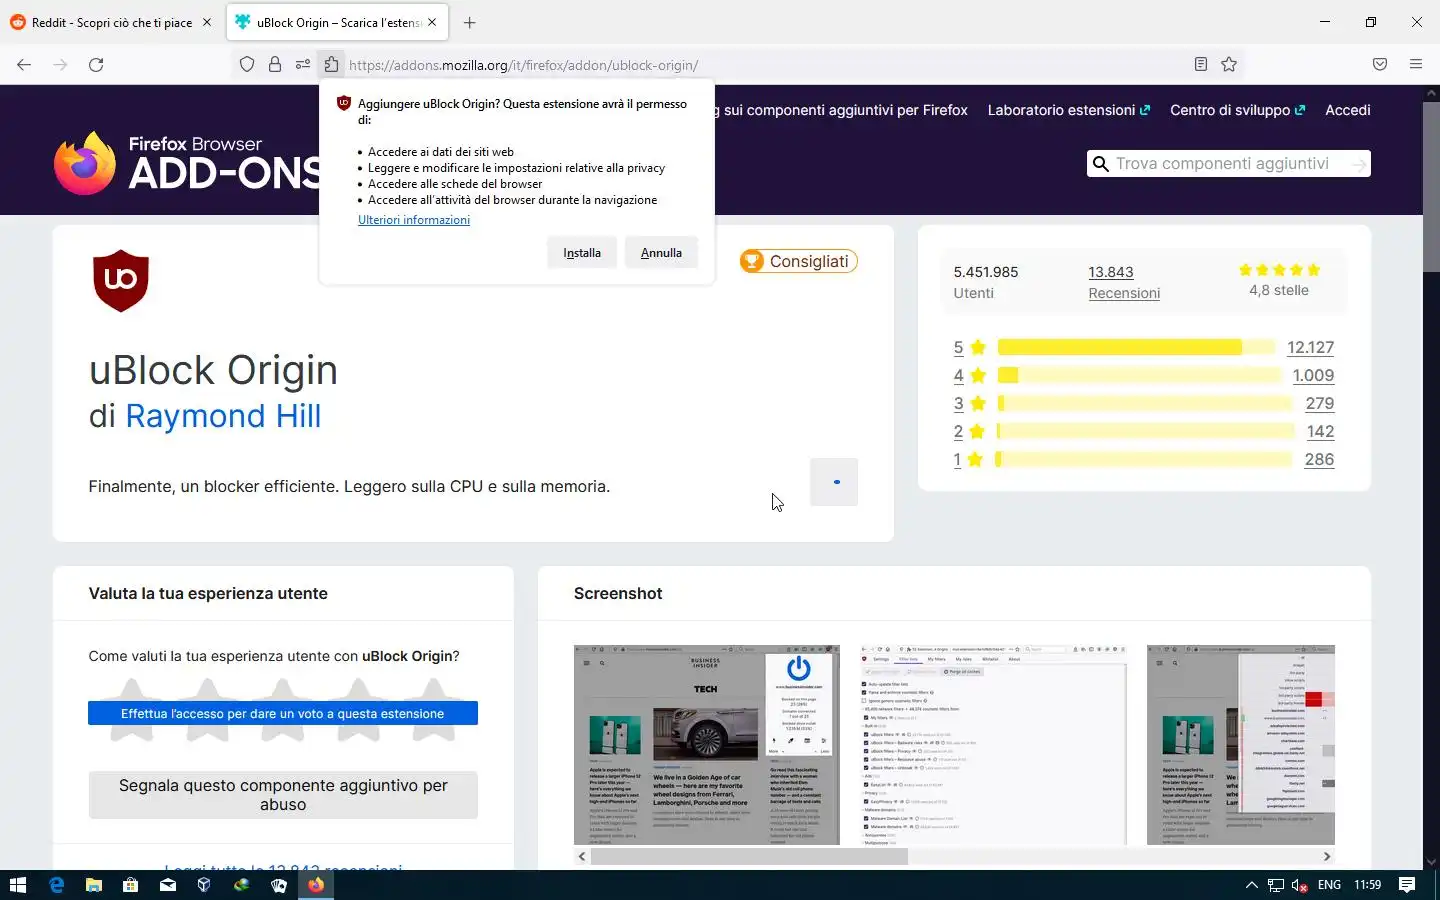
Task: Open the 279 three-star count
Action: (1320, 403)
